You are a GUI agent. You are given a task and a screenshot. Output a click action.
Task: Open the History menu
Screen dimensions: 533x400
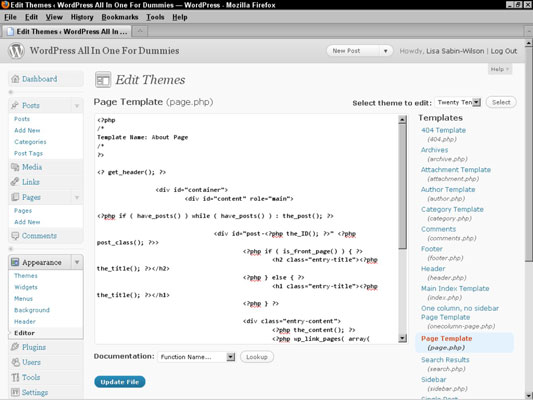(x=82, y=17)
